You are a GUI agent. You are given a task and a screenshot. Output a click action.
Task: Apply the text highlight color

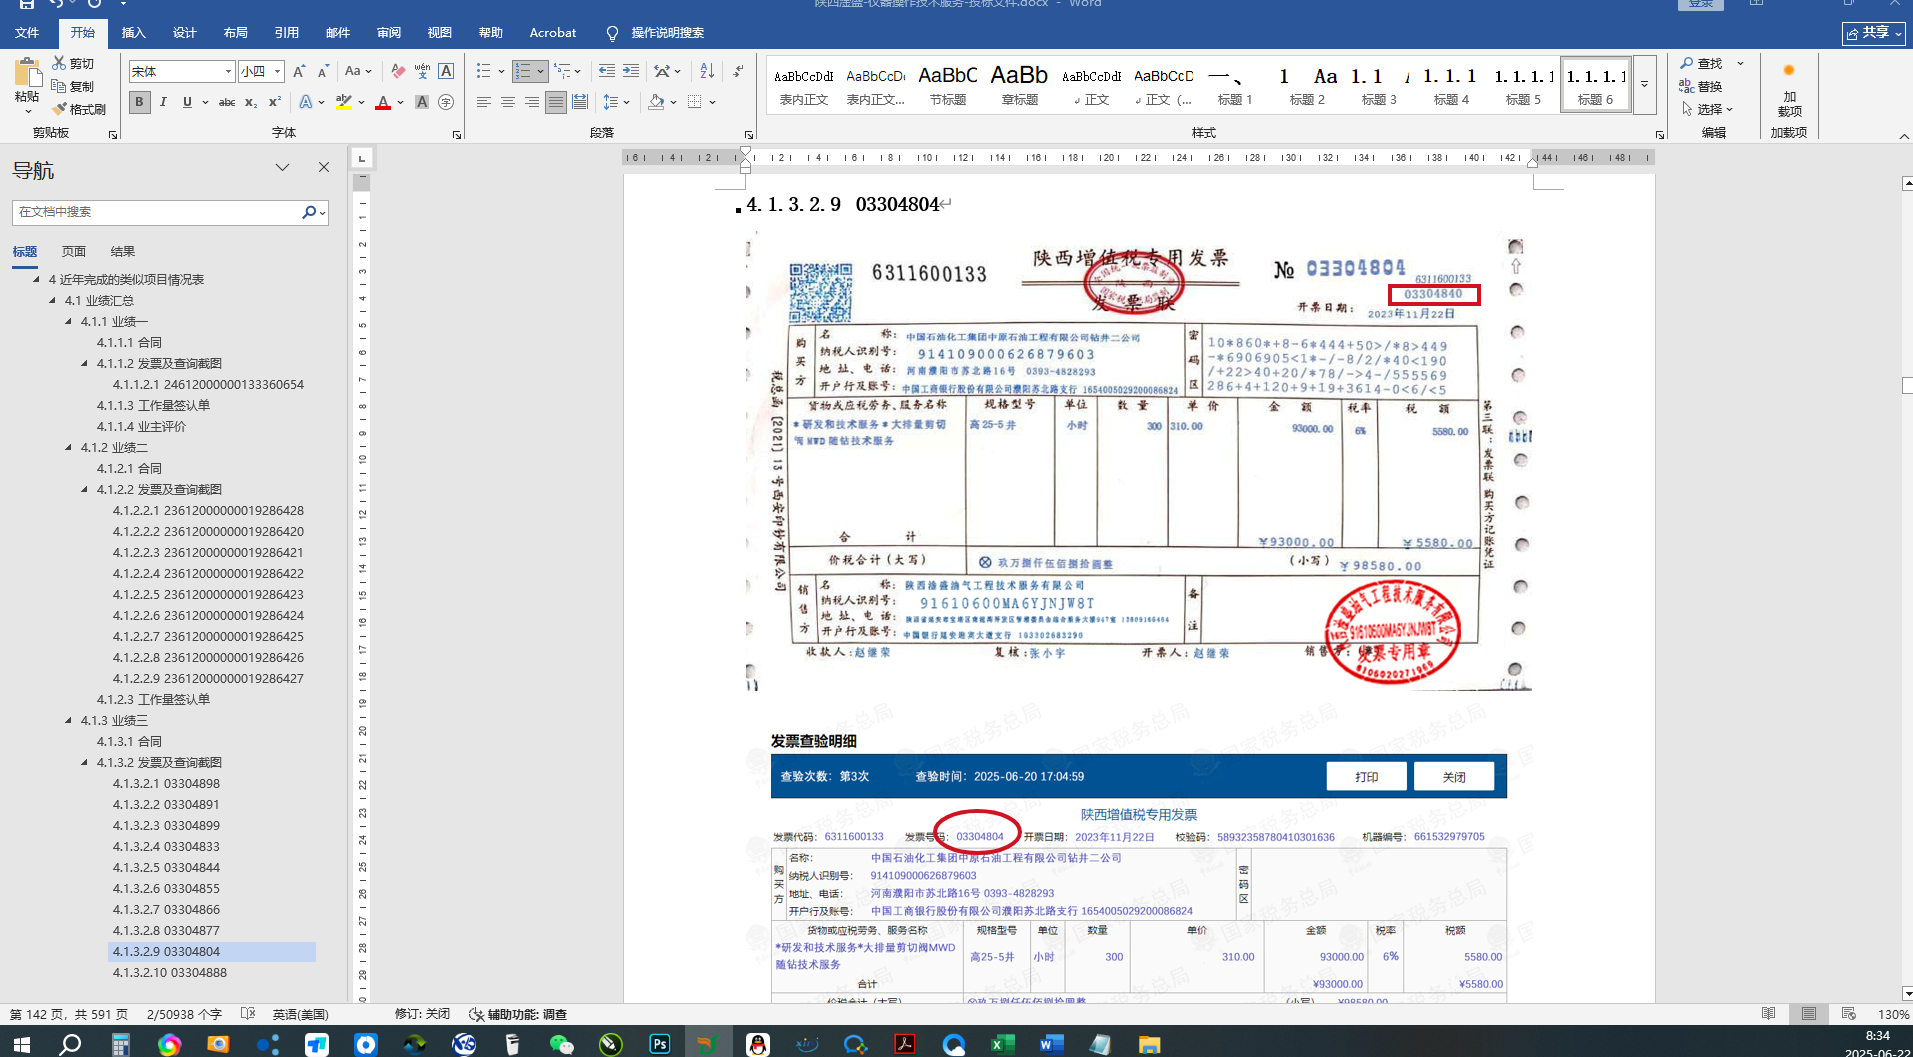click(344, 102)
